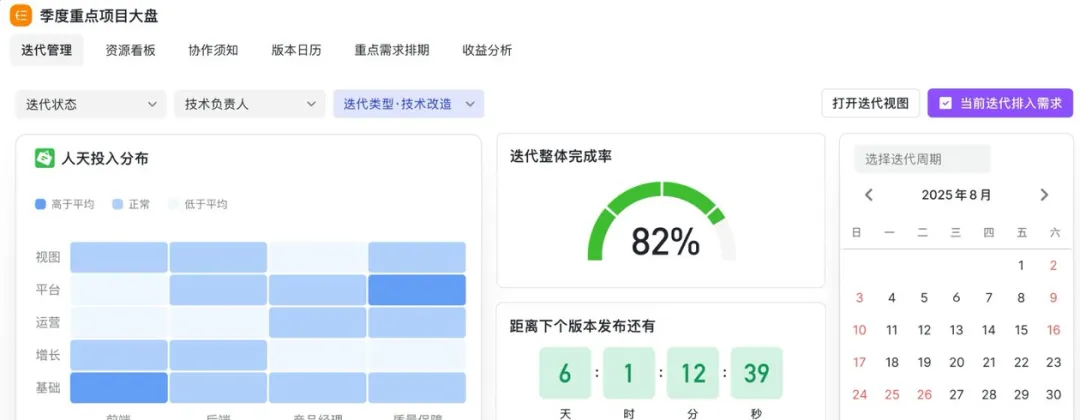Open the 技术负责人 dropdown

pos(249,104)
